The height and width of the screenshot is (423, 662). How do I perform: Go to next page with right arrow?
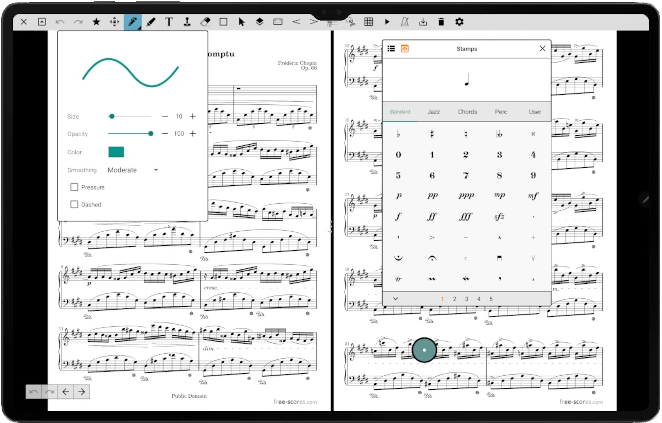click(81, 391)
